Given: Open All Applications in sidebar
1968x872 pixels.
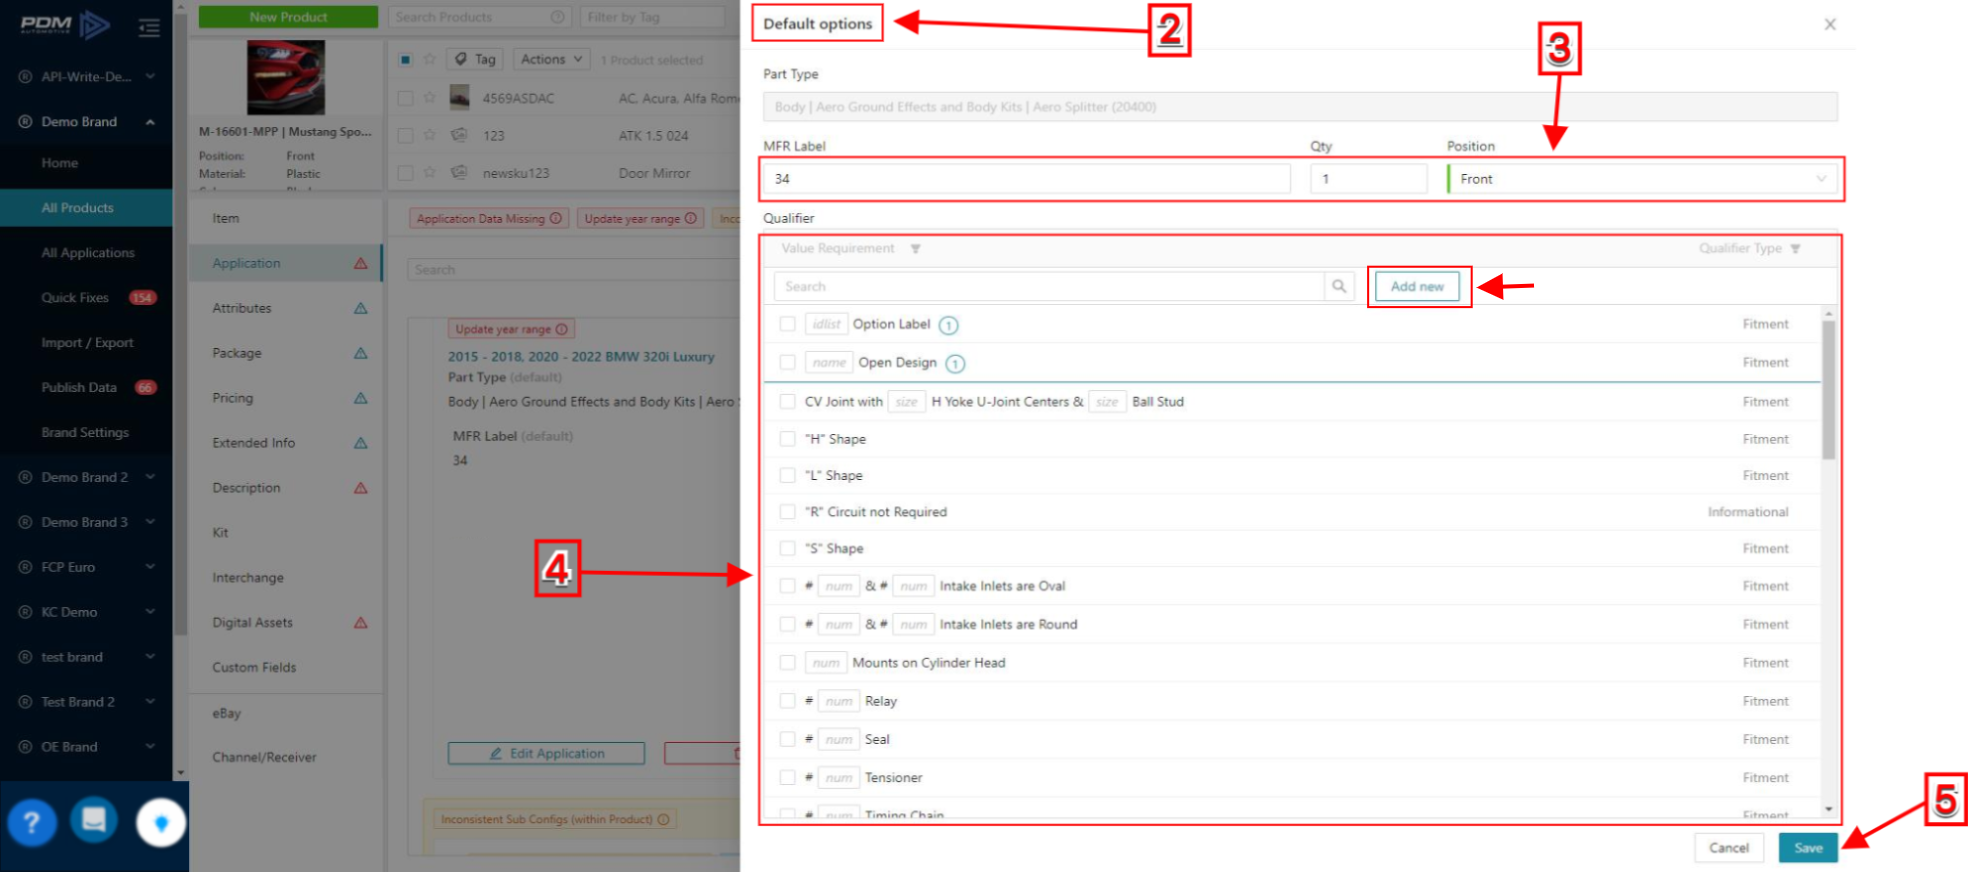Looking at the screenshot, I should pyautogui.click(x=86, y=253).
